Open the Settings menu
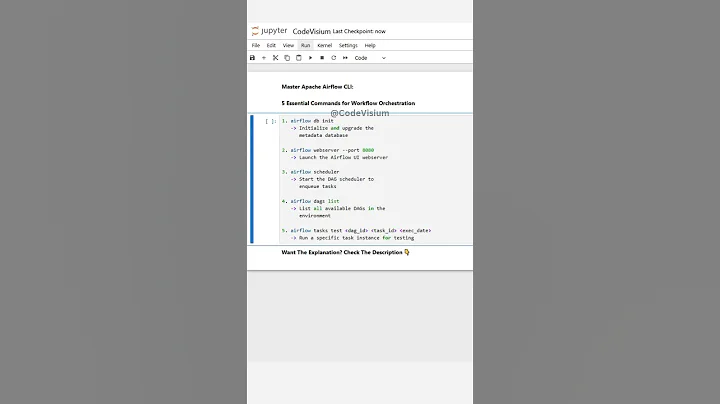The height and width of the screenshot is (404, 720). pos(348,45)
